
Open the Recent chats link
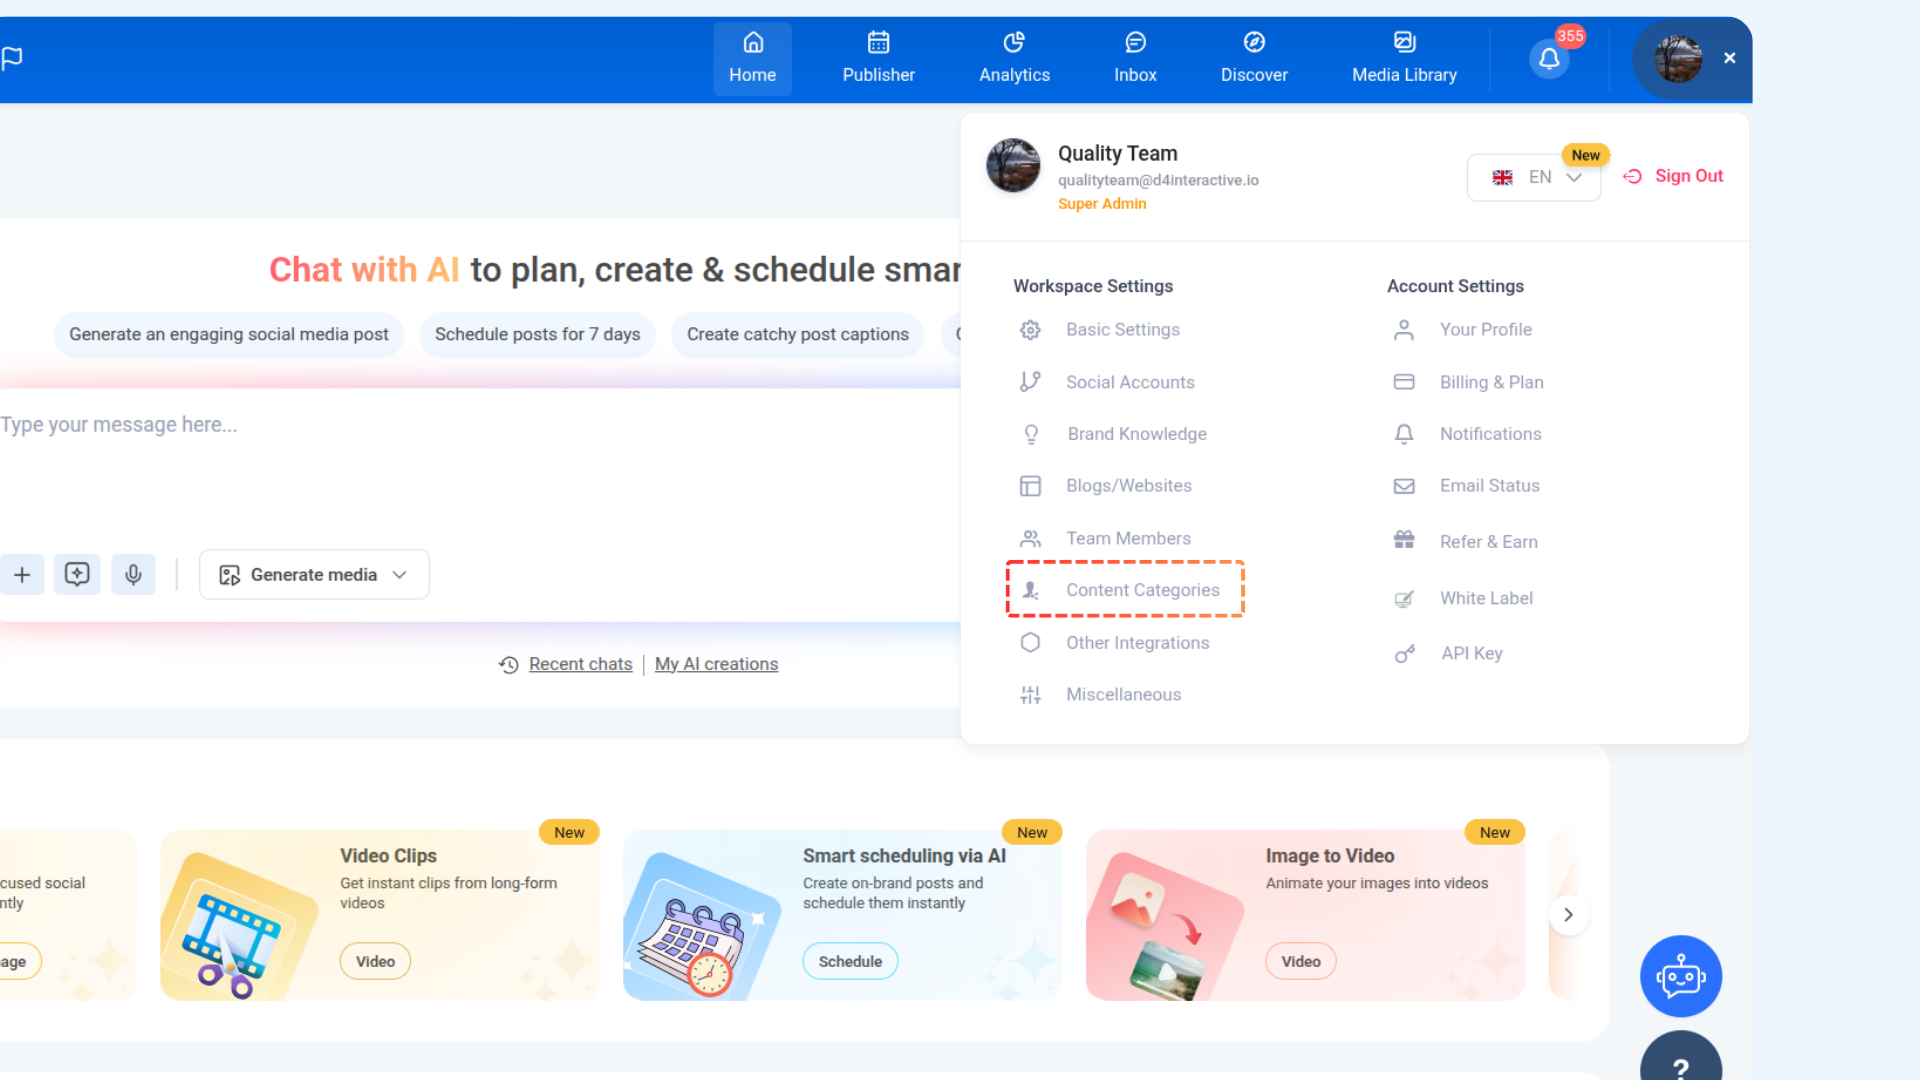pos(580,664)
